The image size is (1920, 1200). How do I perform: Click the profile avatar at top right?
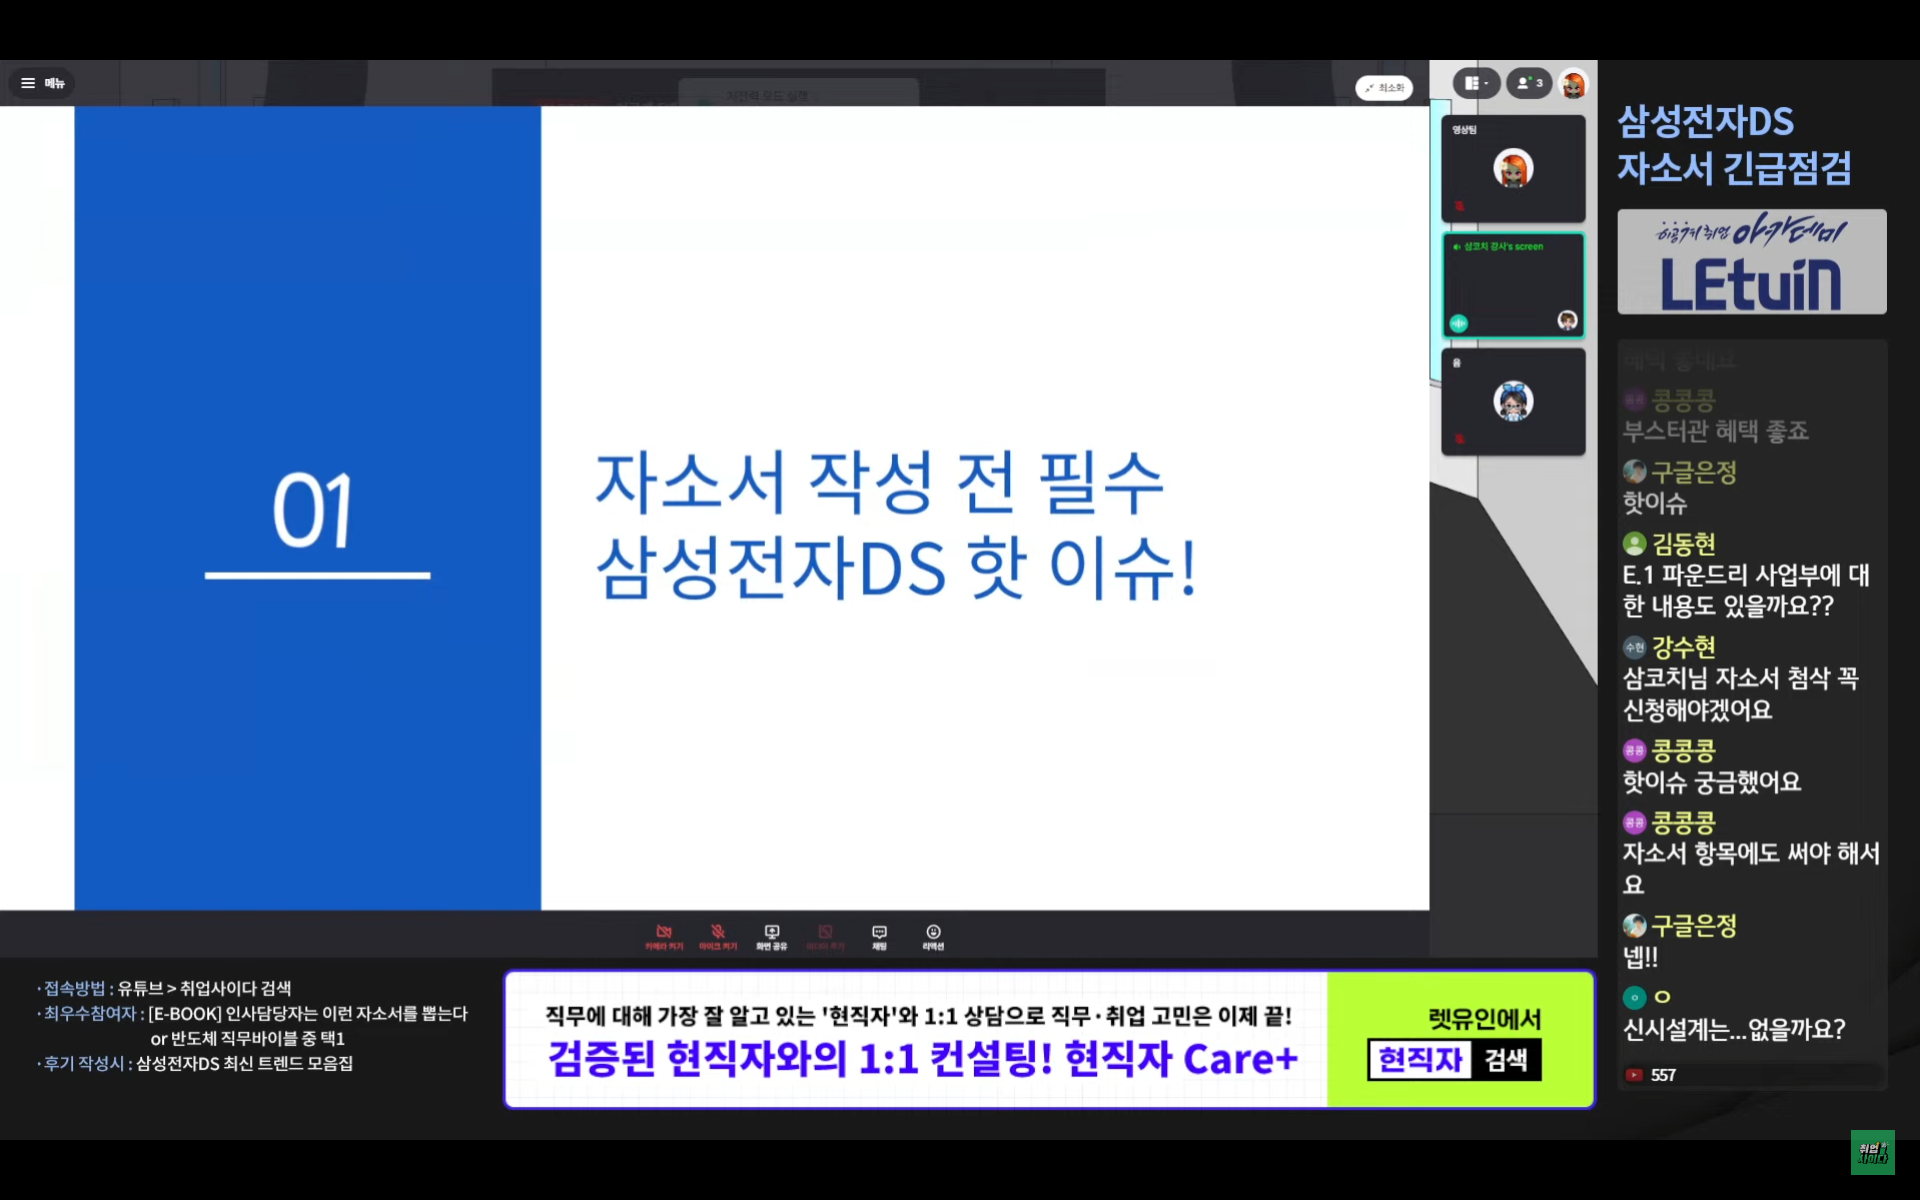click(1573, 84)
